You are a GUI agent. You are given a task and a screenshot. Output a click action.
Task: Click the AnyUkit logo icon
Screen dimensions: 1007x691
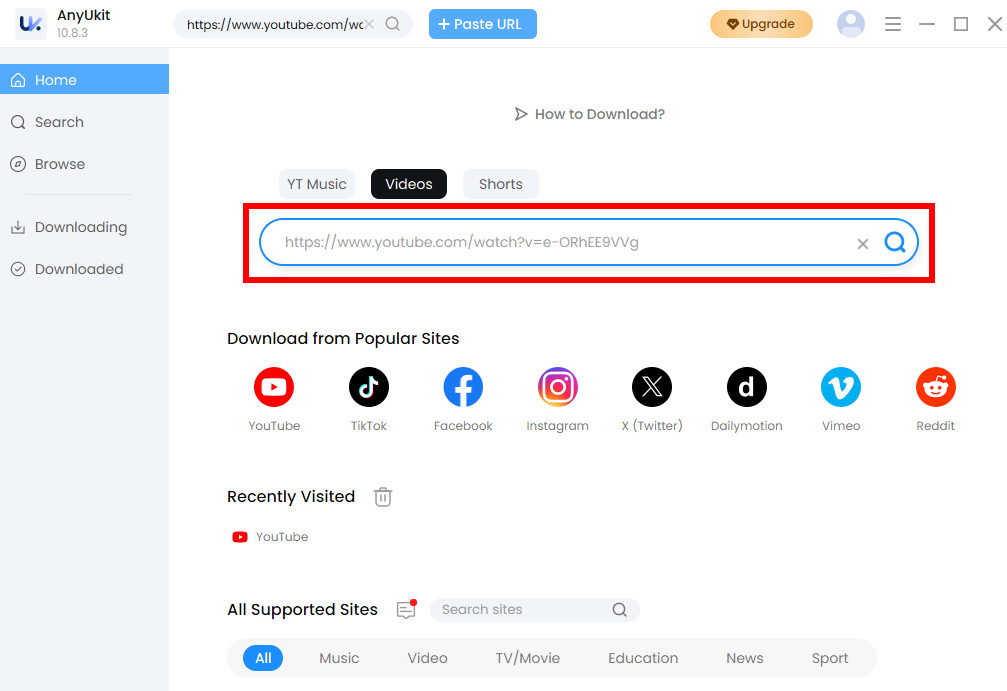click(x=31, y=24)
